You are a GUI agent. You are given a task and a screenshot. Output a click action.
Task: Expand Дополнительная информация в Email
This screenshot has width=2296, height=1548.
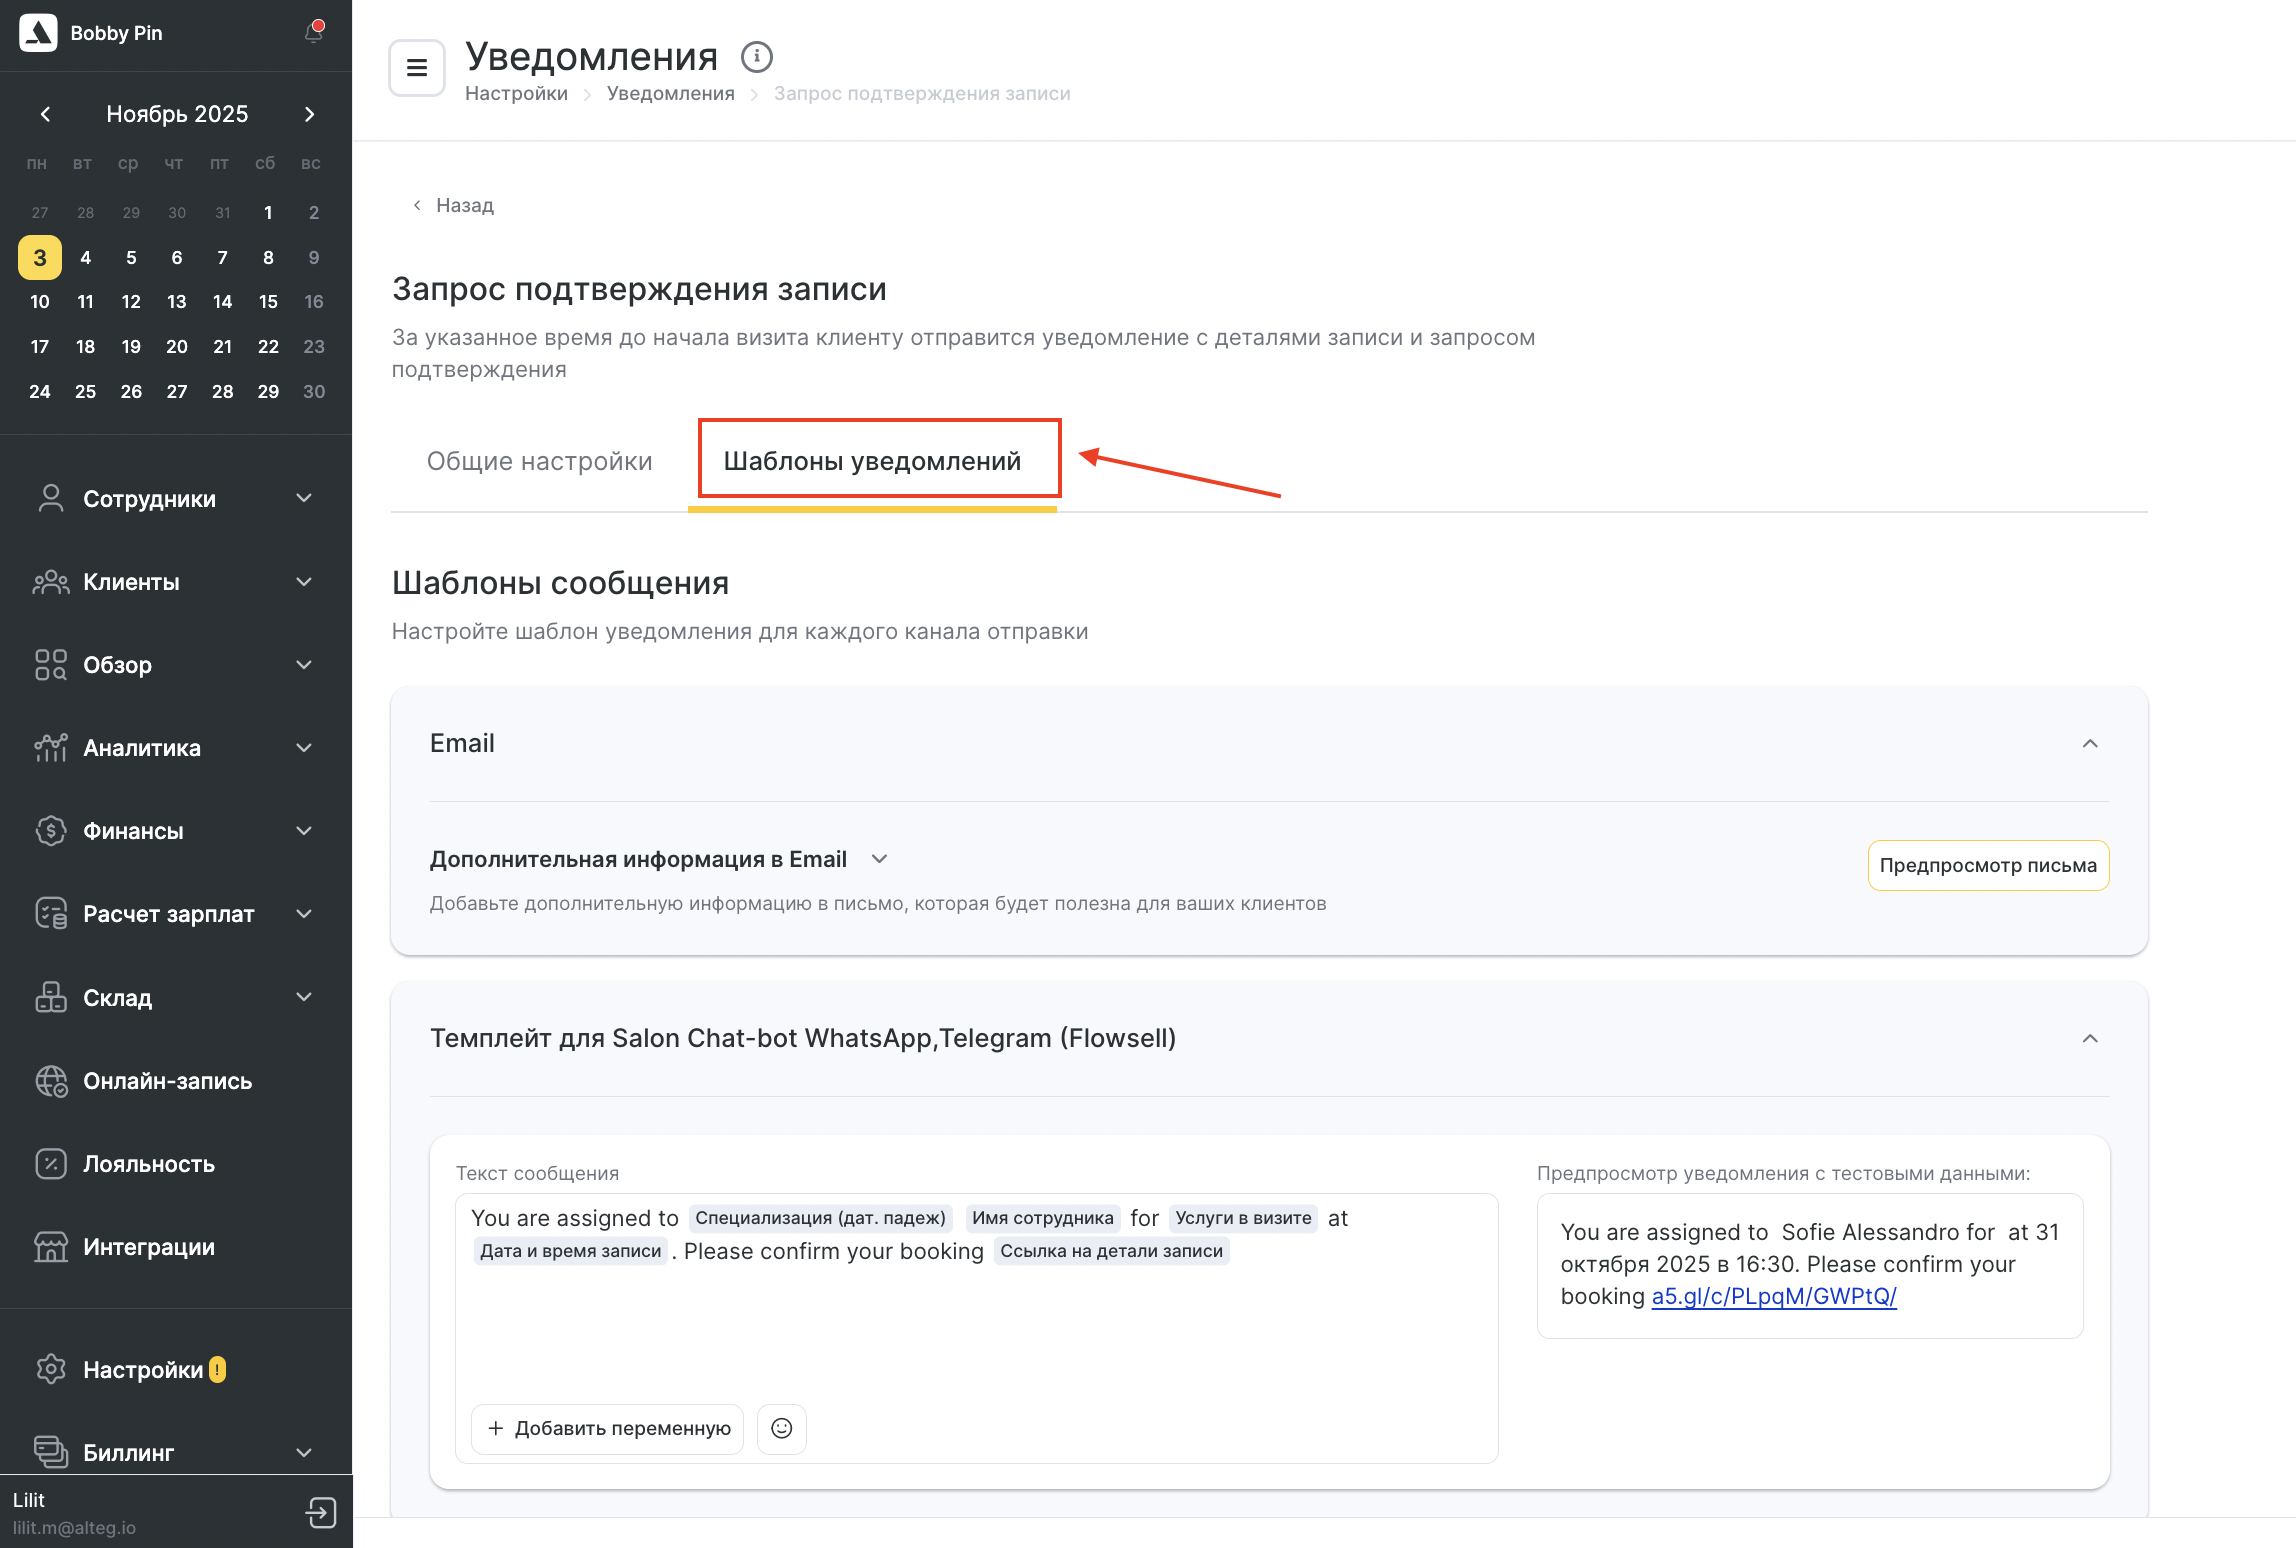pos(879,859)
